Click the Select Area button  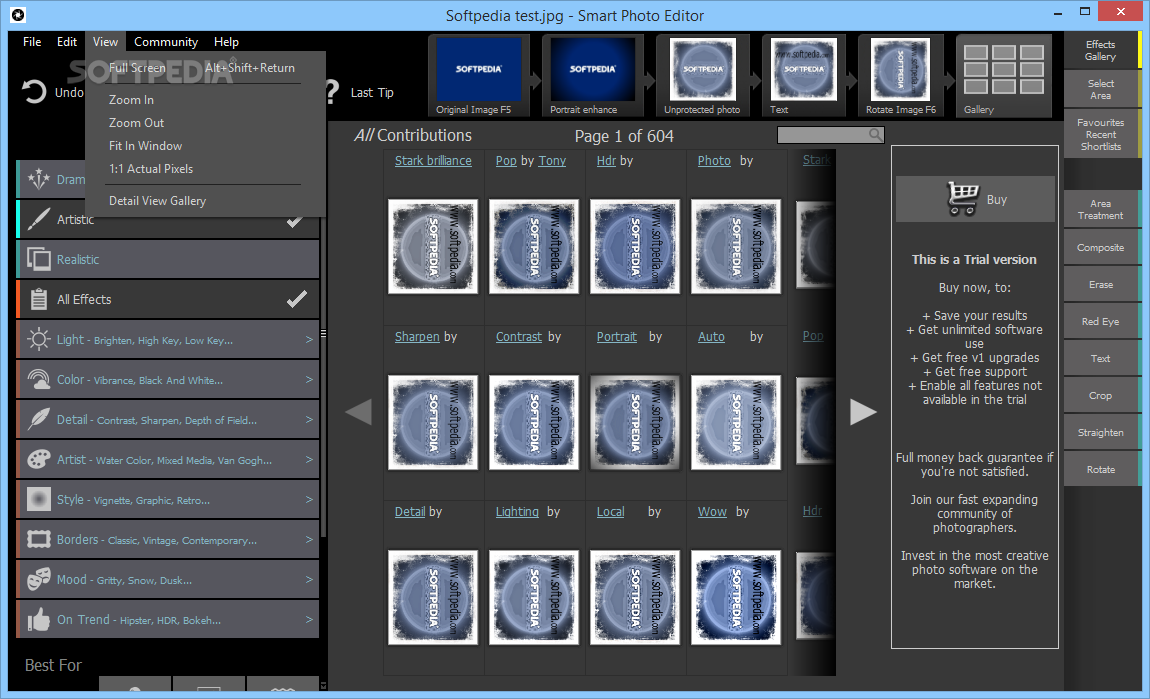click(1100, 89)
